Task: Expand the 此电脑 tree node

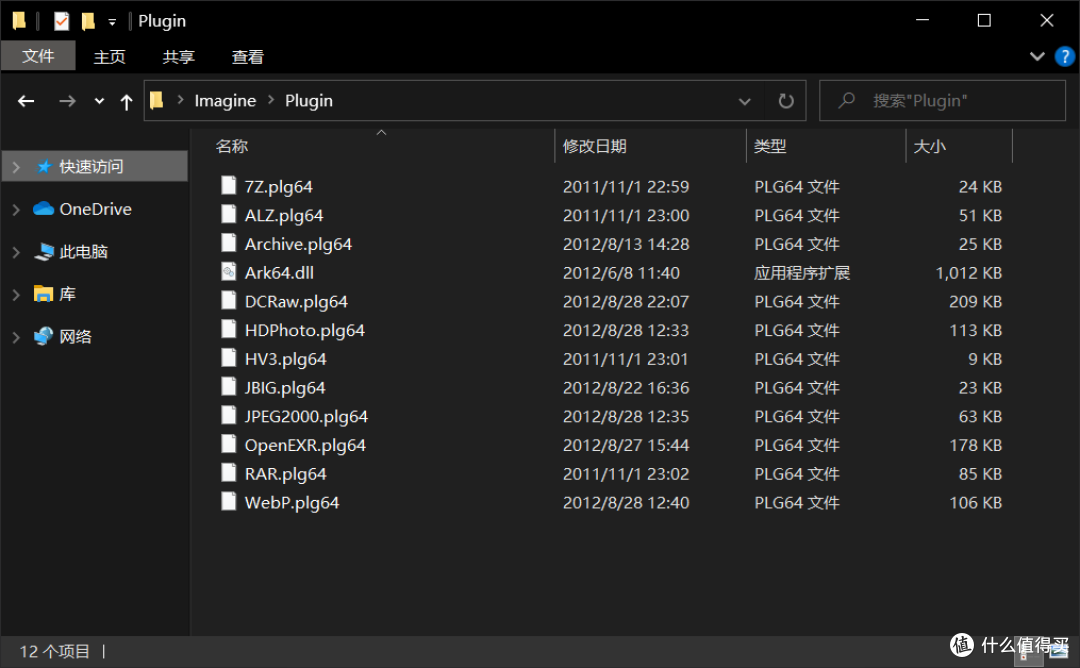Action: pyautogui.click(x=17, y=252)
